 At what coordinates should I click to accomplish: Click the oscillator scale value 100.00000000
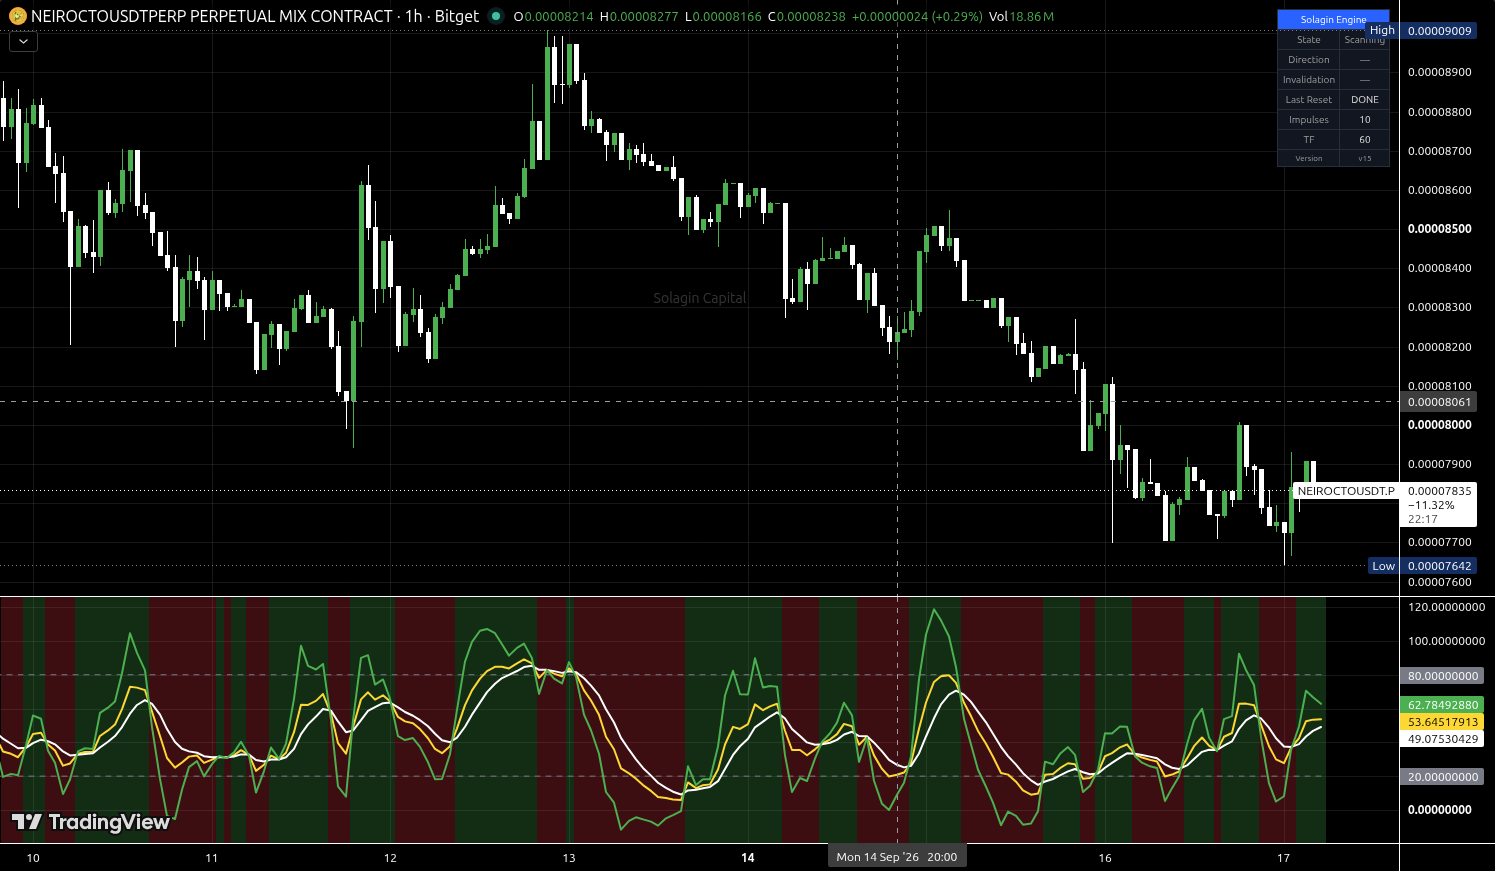point(1446,641)
